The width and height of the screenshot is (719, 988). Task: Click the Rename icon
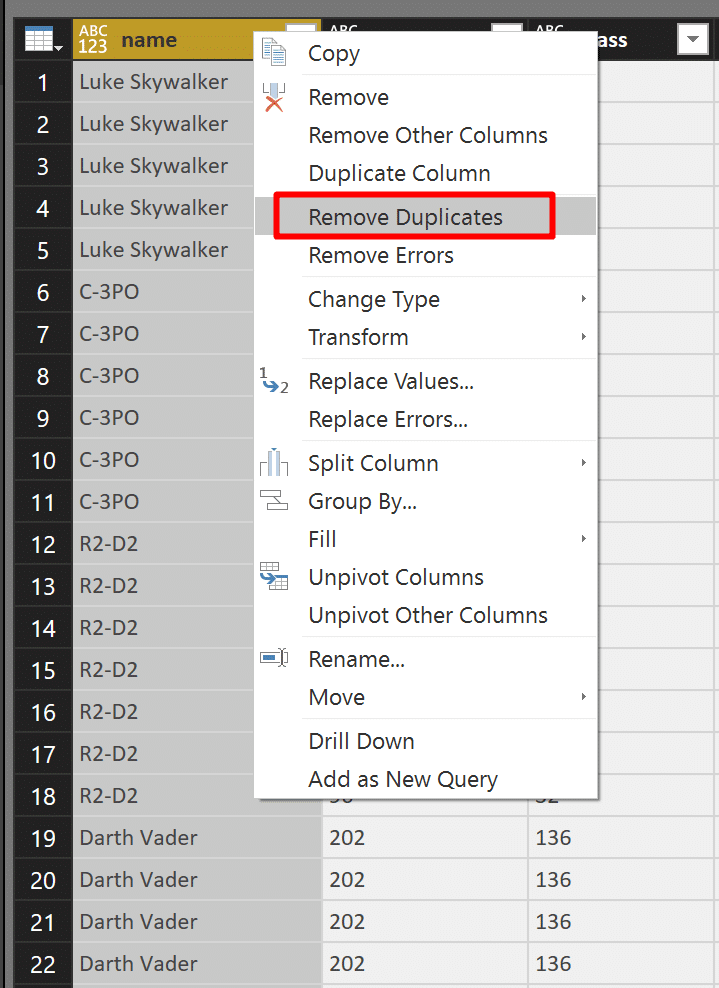(274, 658)
